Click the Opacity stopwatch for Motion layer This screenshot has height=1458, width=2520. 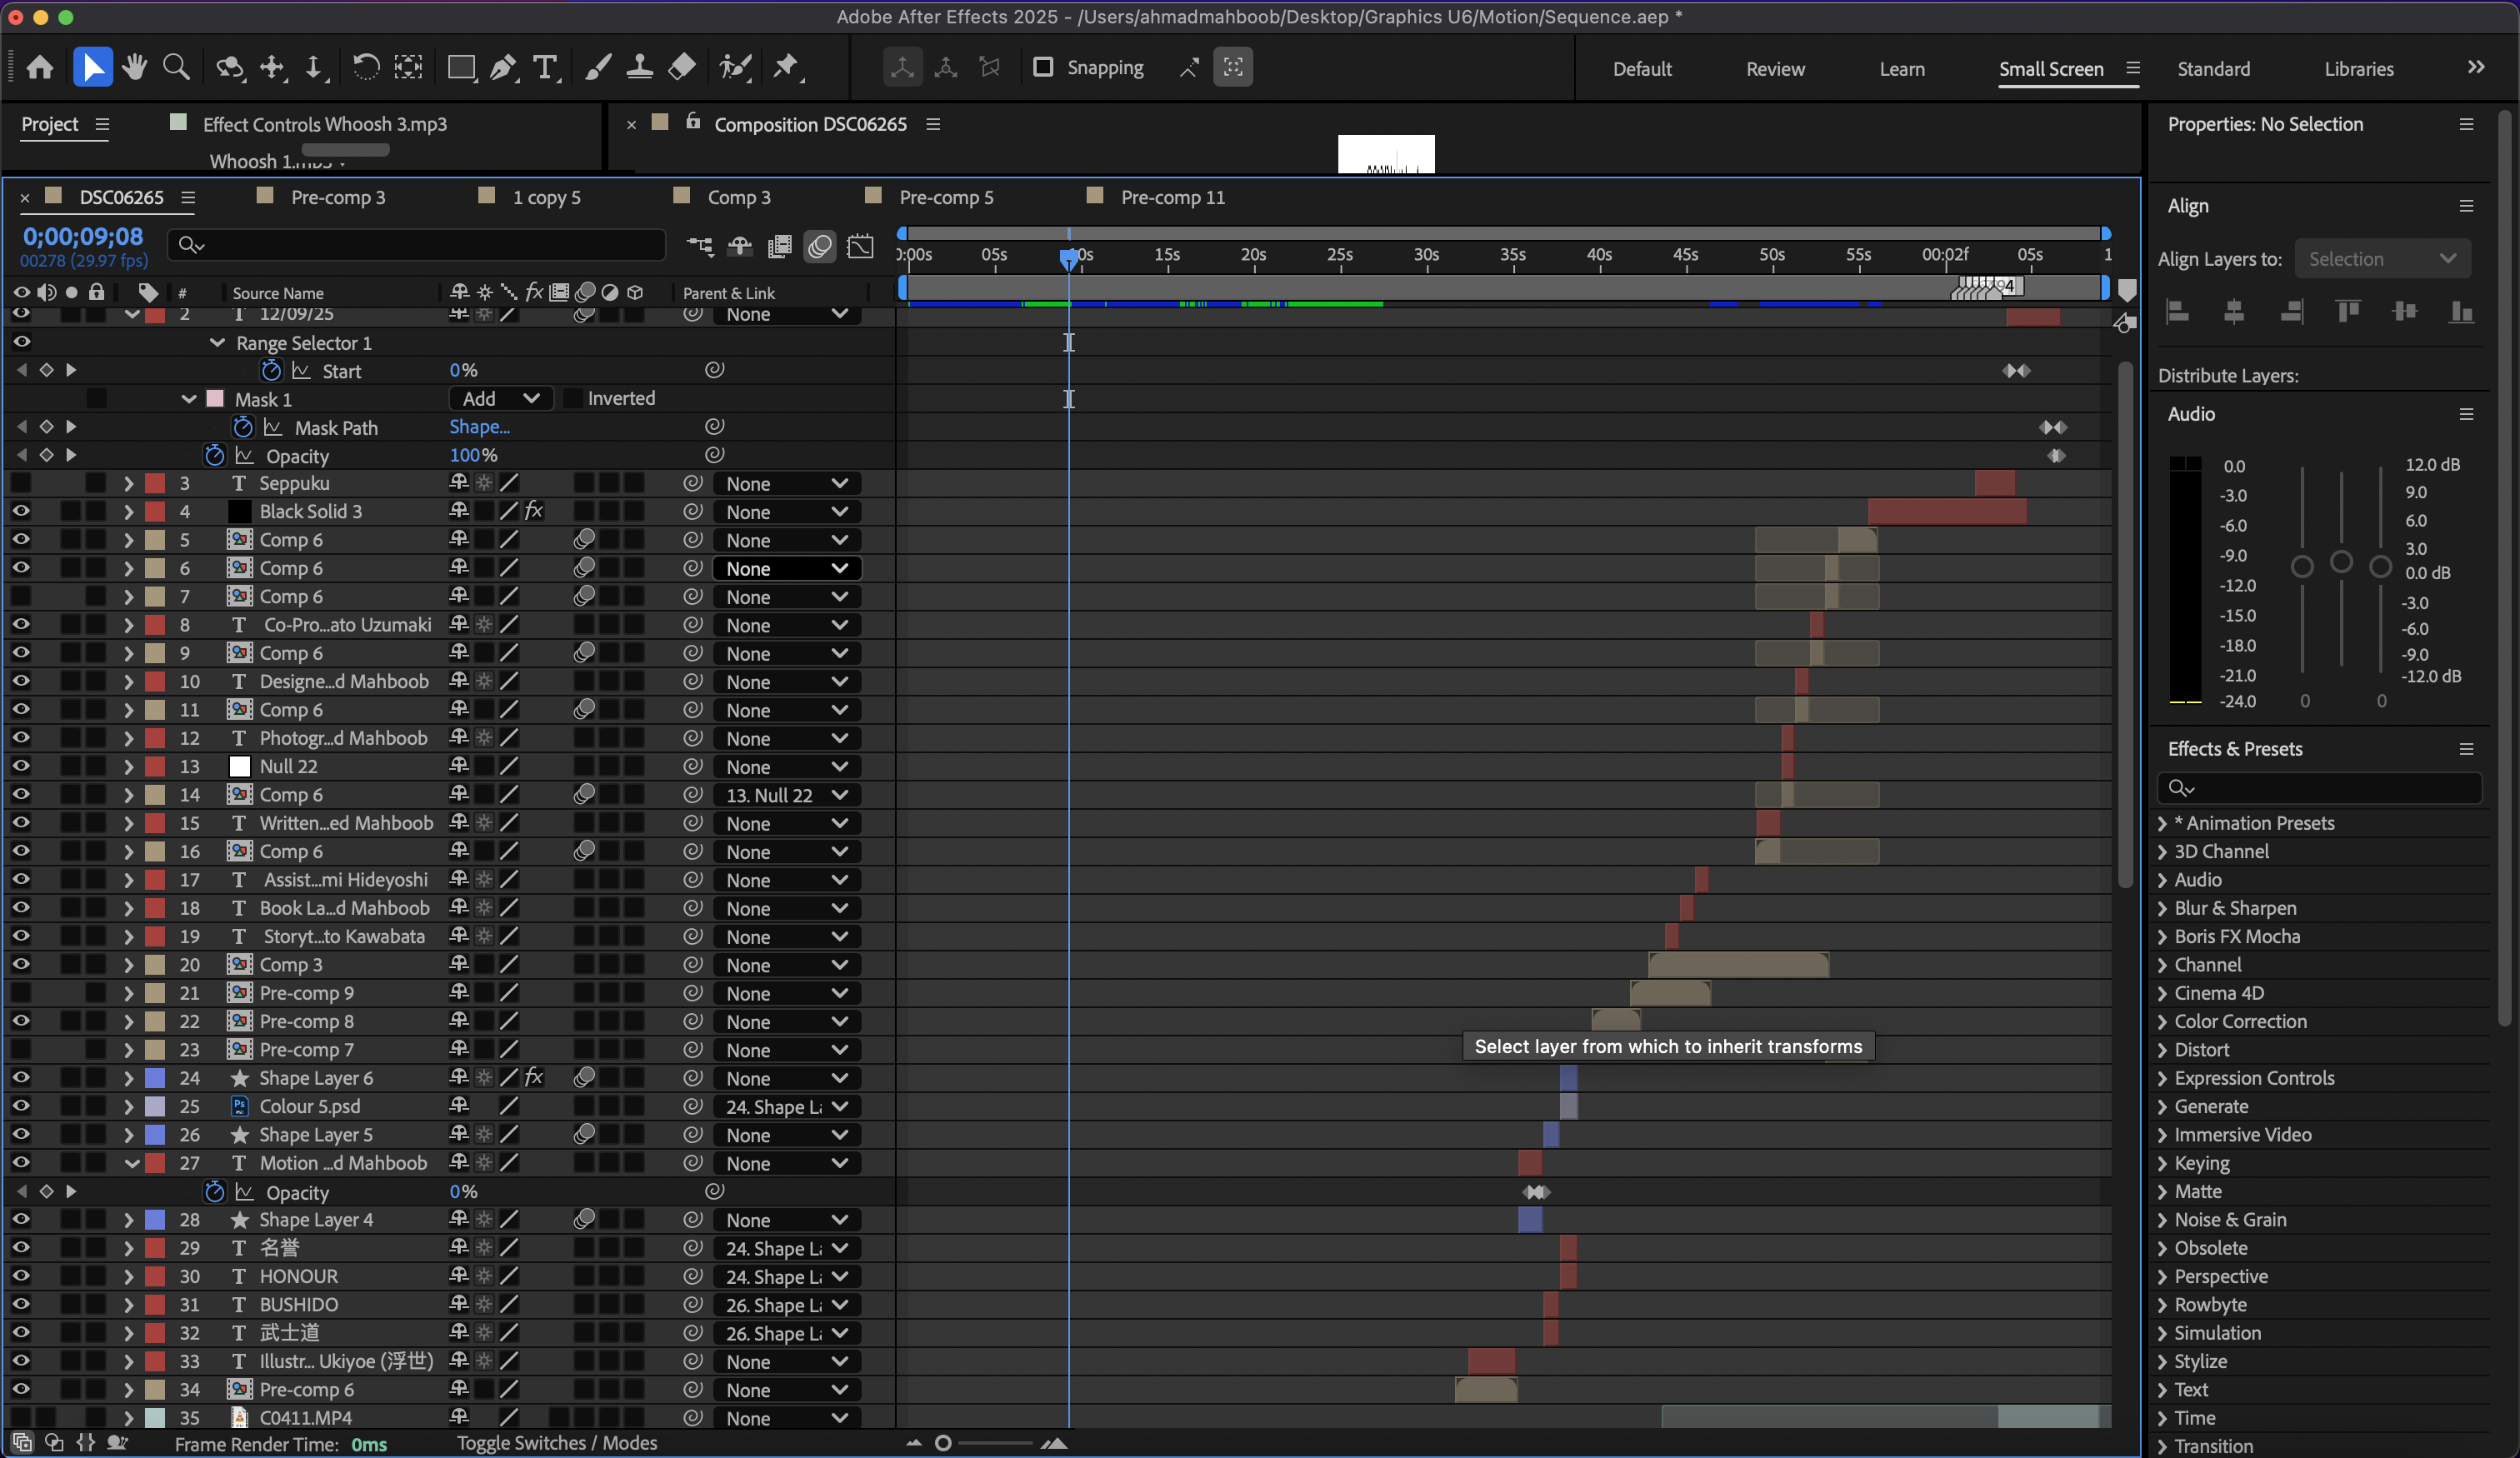pos(214,1192)
